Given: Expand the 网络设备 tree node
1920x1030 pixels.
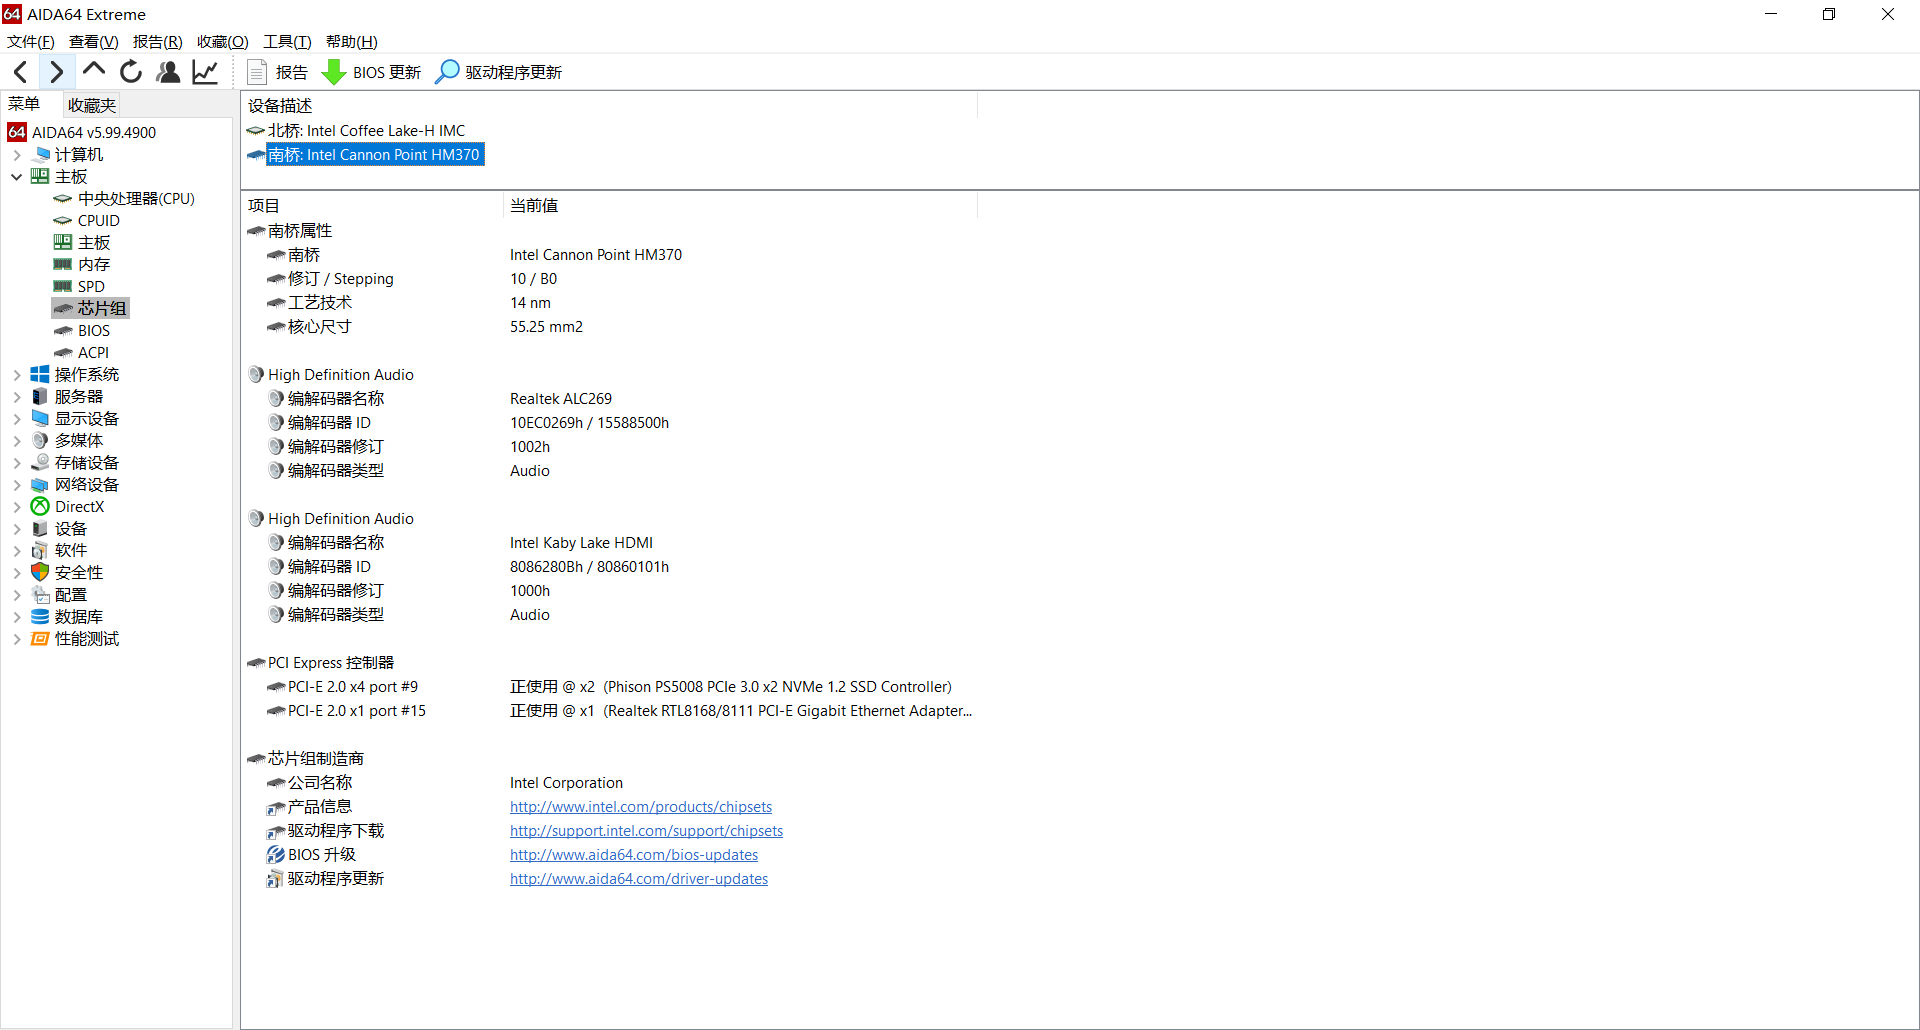Looking at the screenshot, I should (17, 485).
